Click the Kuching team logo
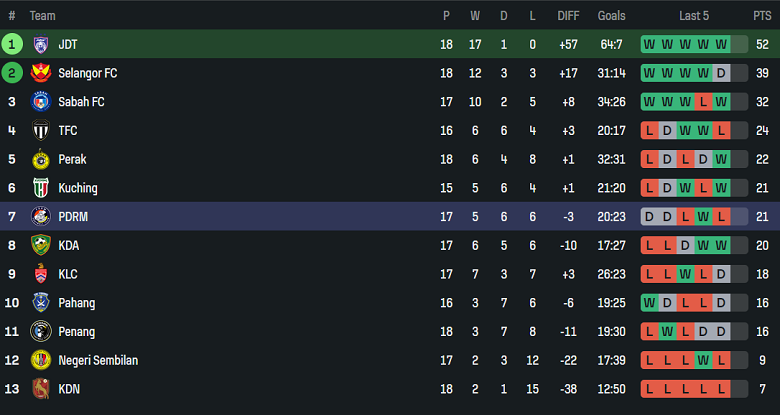Screen dimensions: 780x415 (41, 188)
